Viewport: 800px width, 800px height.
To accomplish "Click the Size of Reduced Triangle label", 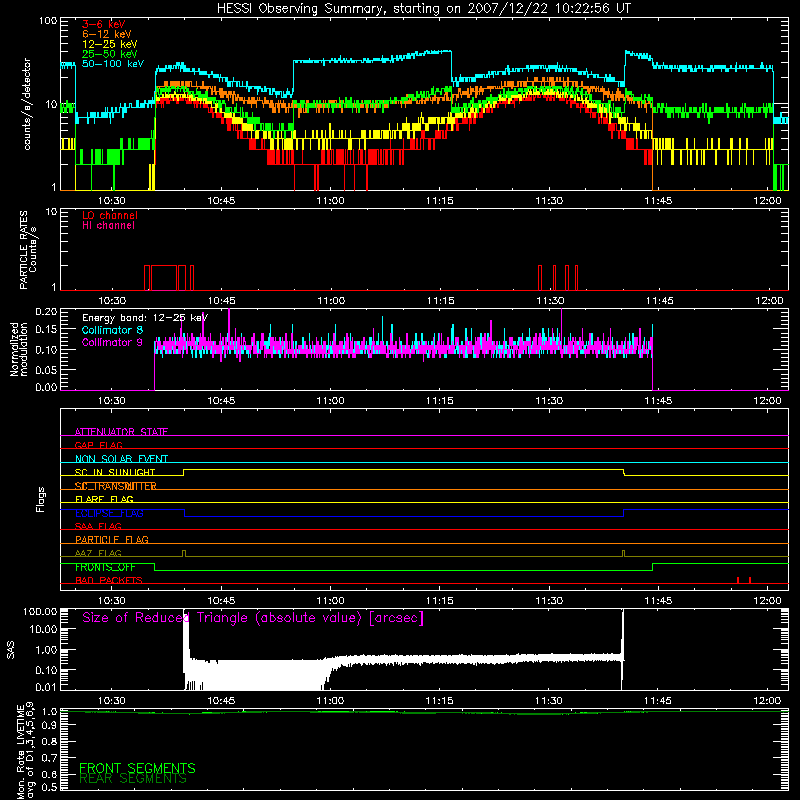I will pyautogui.click(x=253, y=618).
